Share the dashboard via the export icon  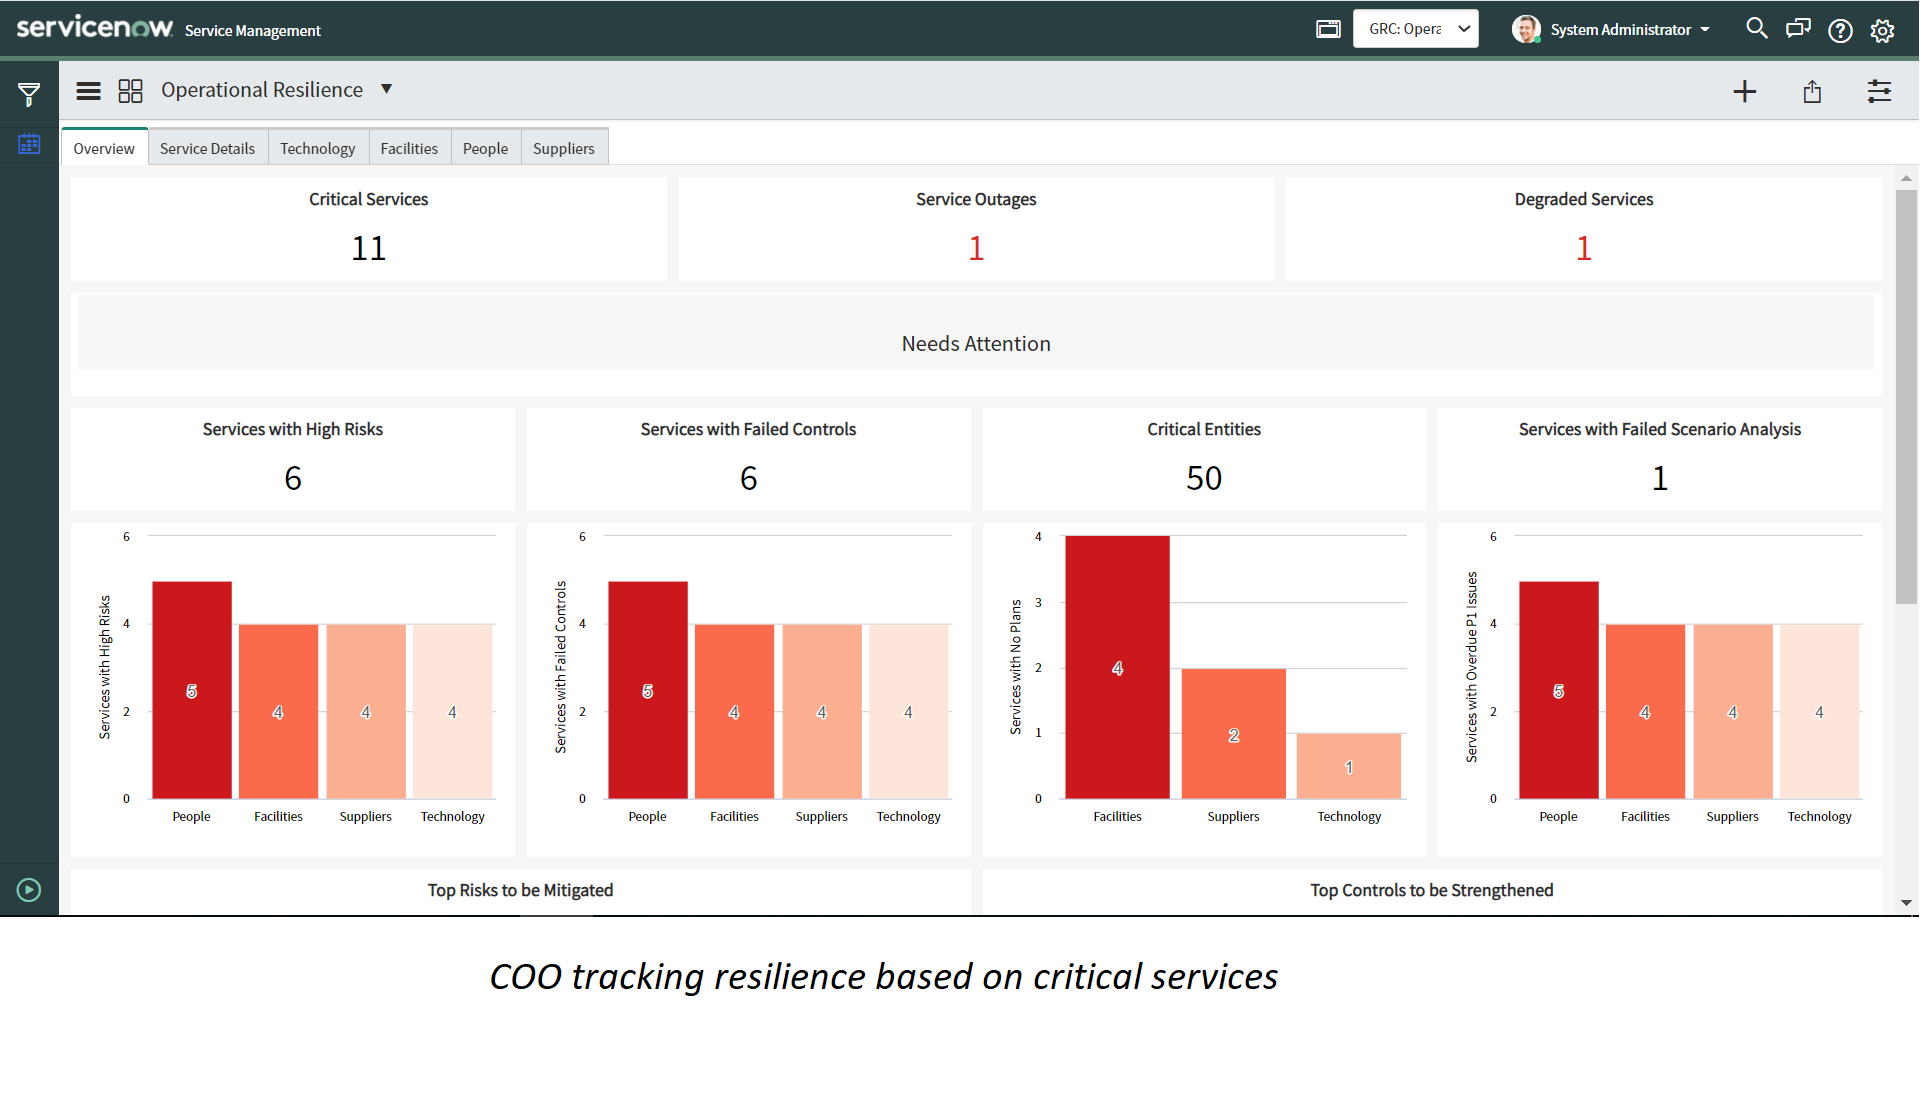point(1812,91)
